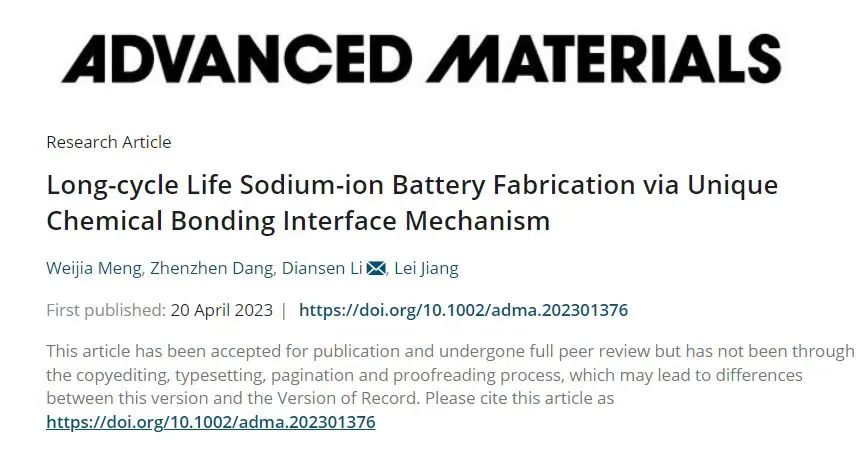Click the 'First published:' label
This screenshot has width=861, height=457.
pyautogui.click(x=105, y=310)
